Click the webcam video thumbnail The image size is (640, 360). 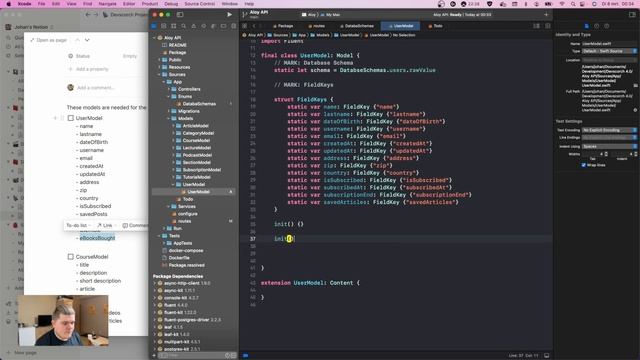tap(63, 320)
